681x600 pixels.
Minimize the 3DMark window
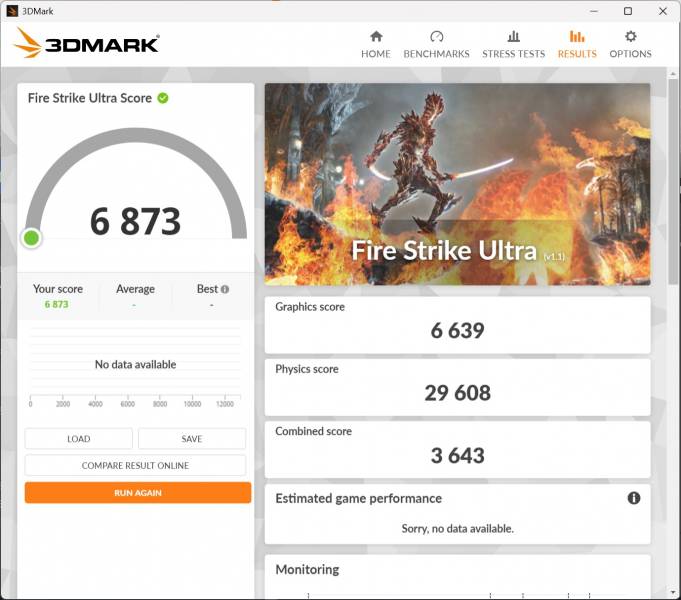594,11
